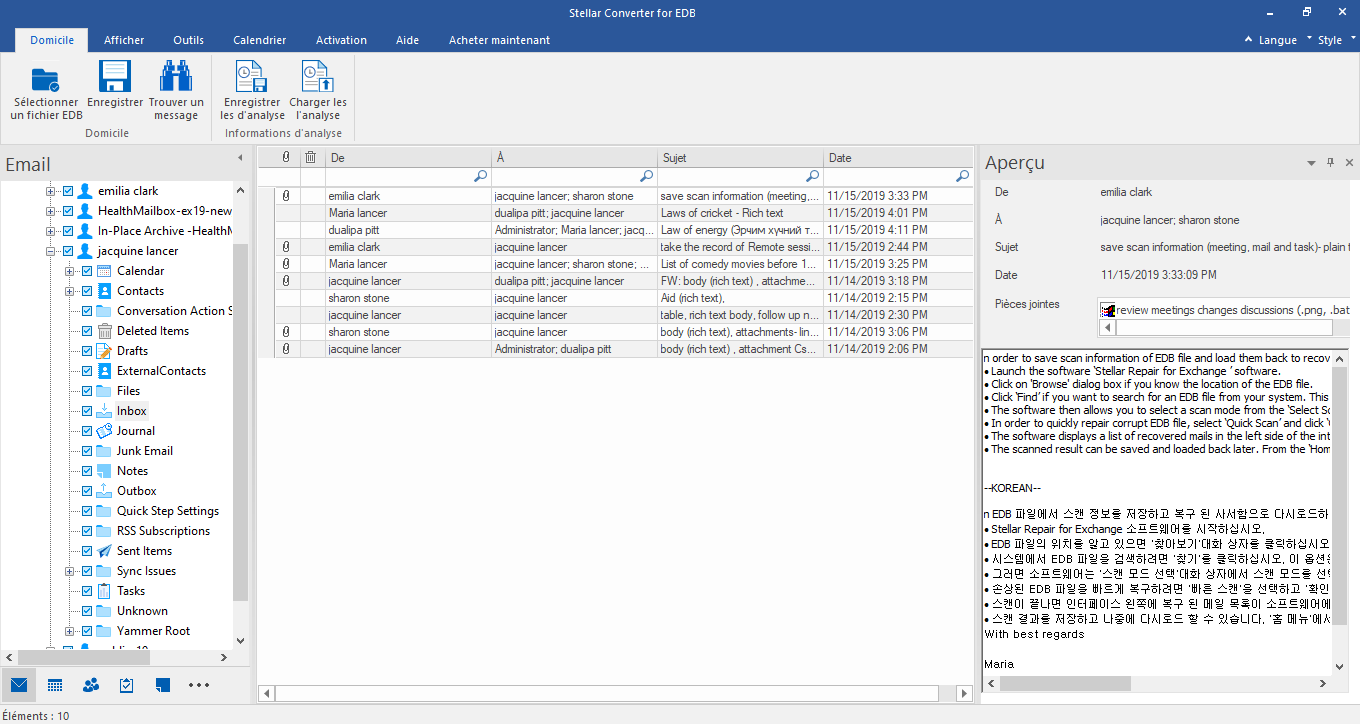
Task: Switch to Mail view icon in bottom bar
Action: click(19, 685)
